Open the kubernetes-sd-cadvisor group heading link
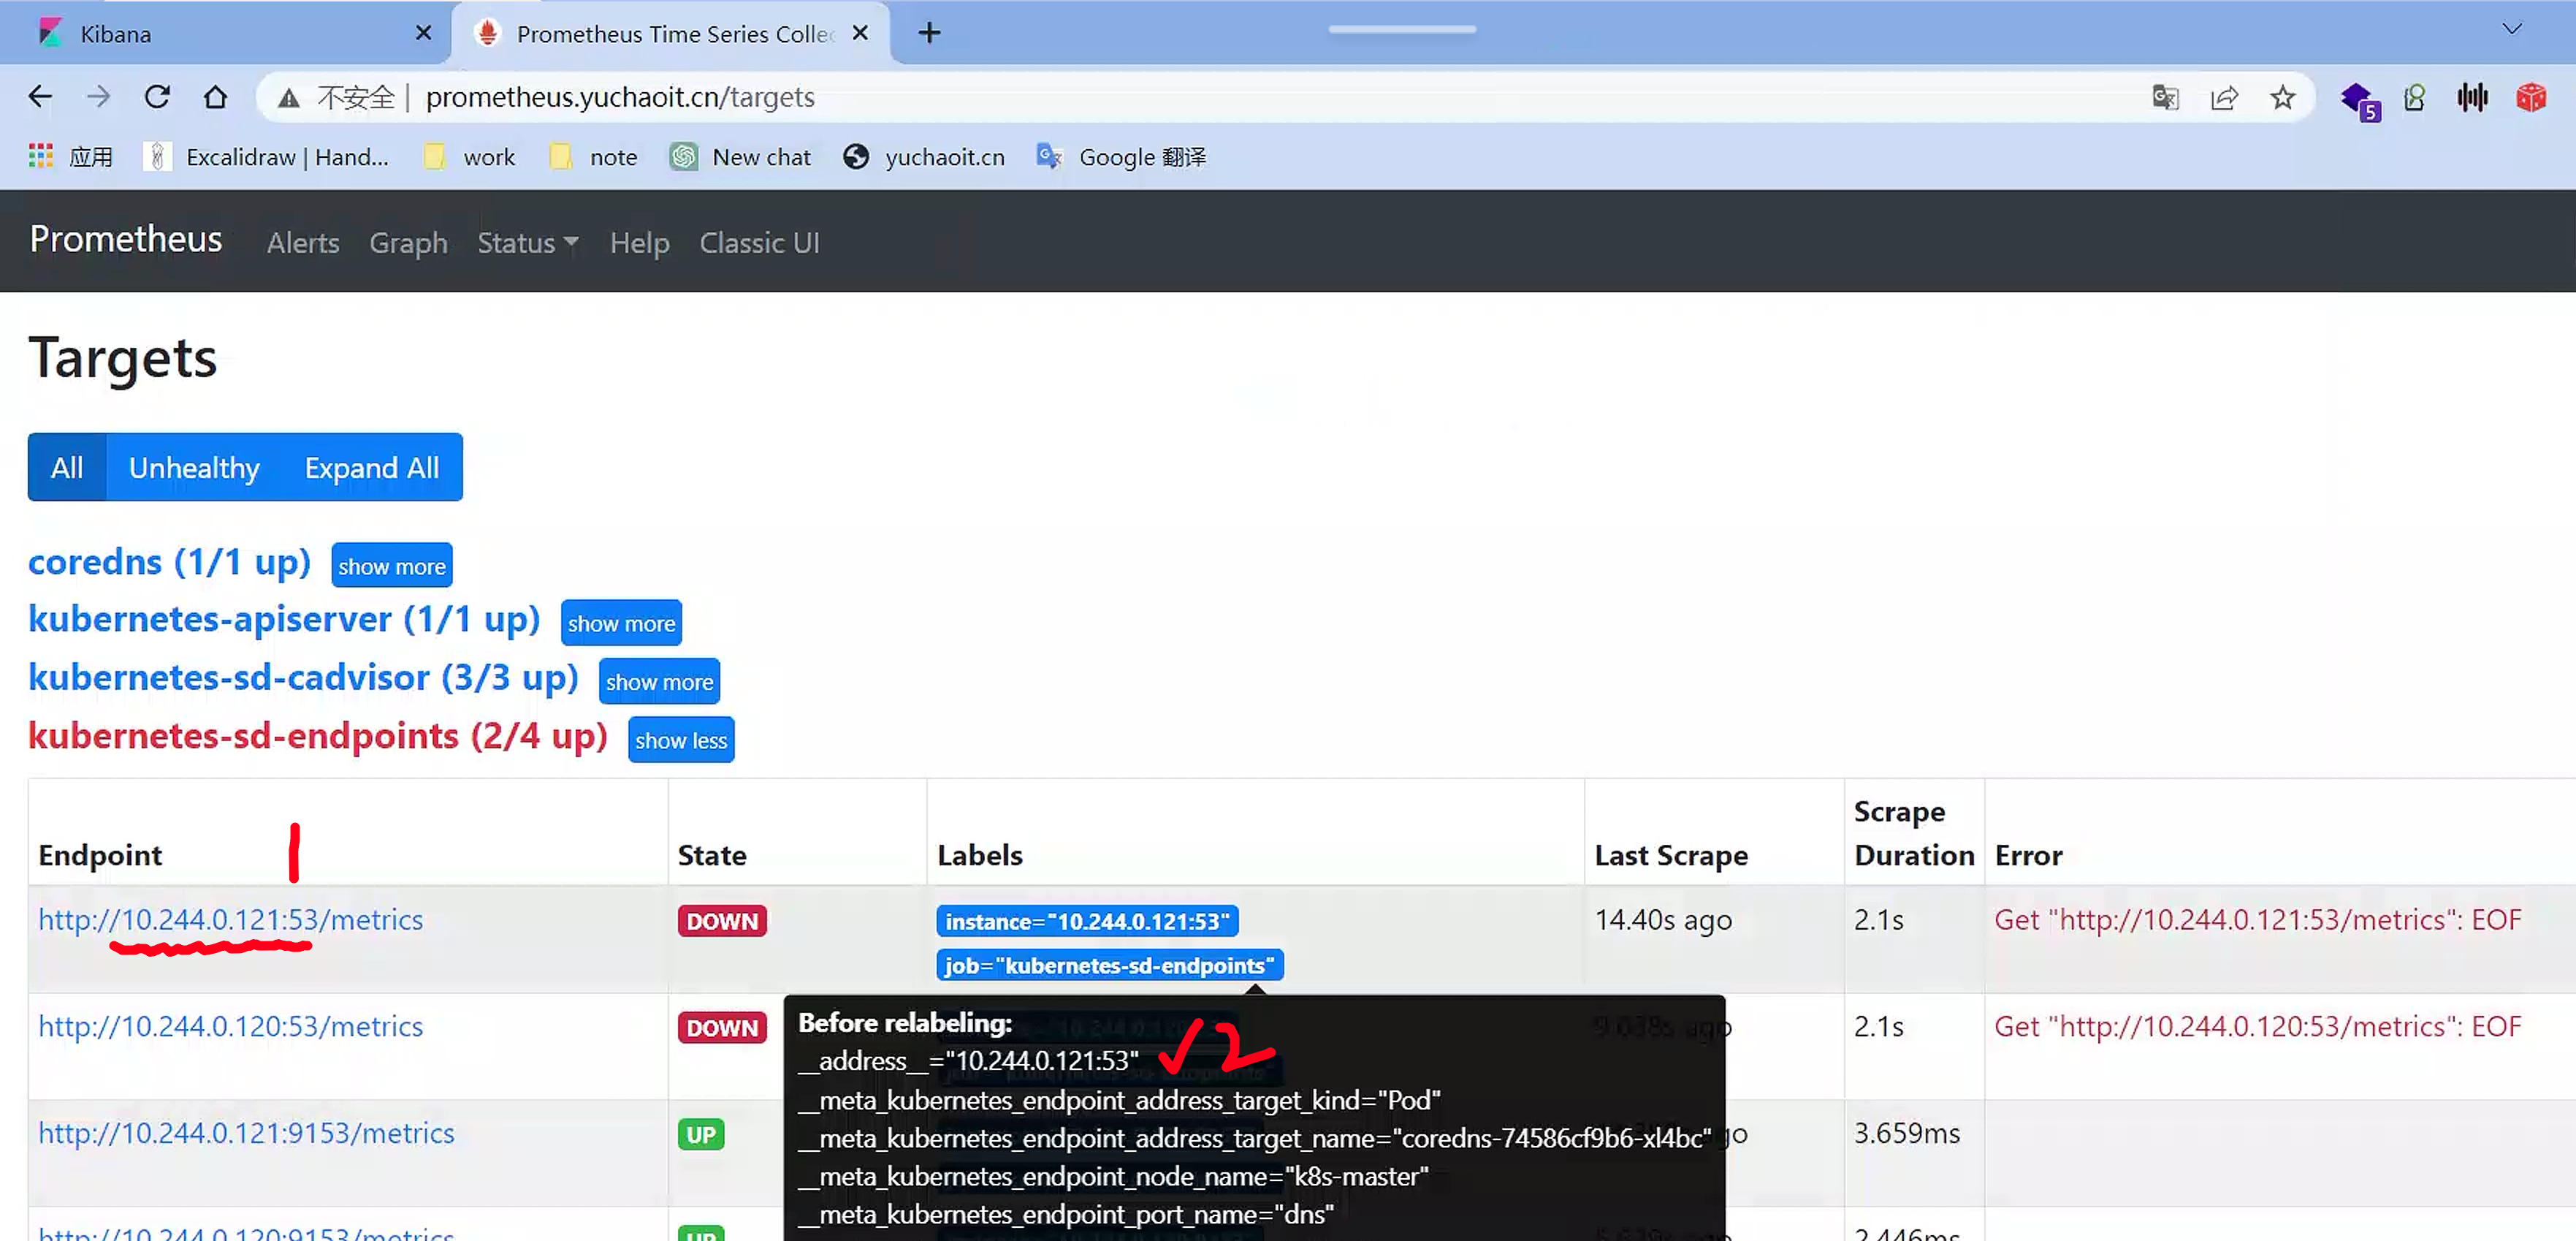This screenshot has width=2576, height=1241. coord(303,677)
